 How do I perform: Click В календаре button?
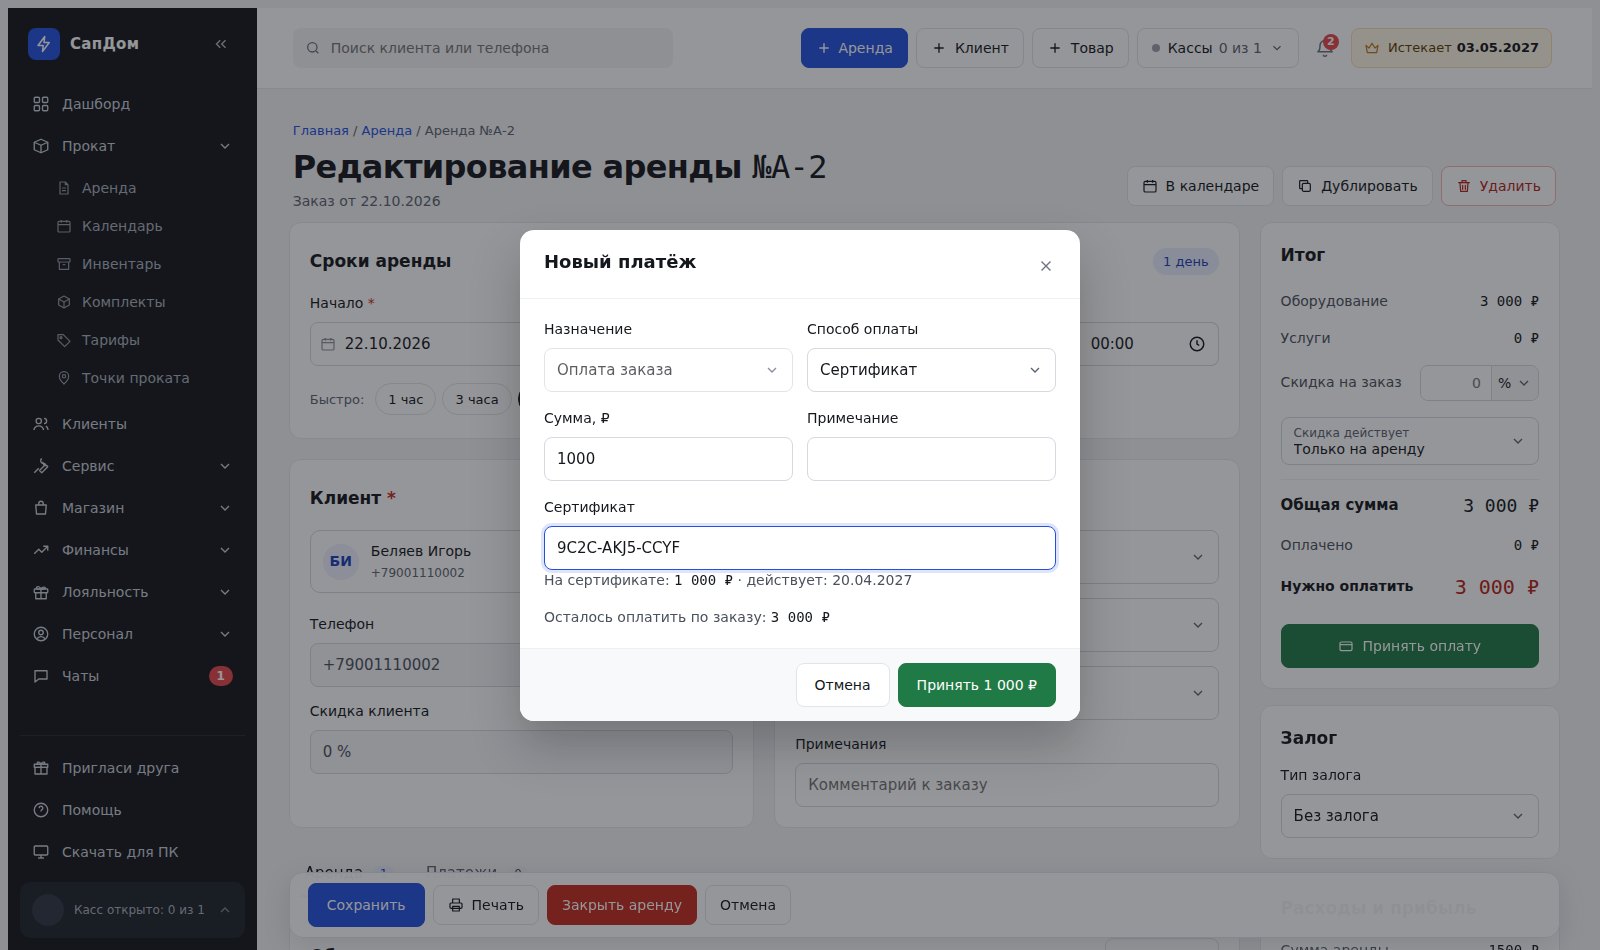click(x=1200, y=186)
